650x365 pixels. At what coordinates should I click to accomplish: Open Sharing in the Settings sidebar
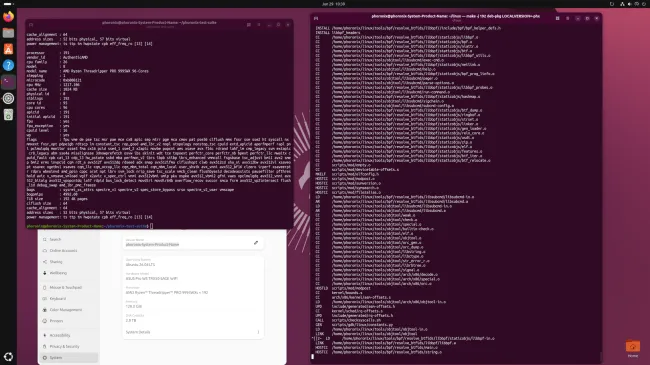[x=68, y=262]
